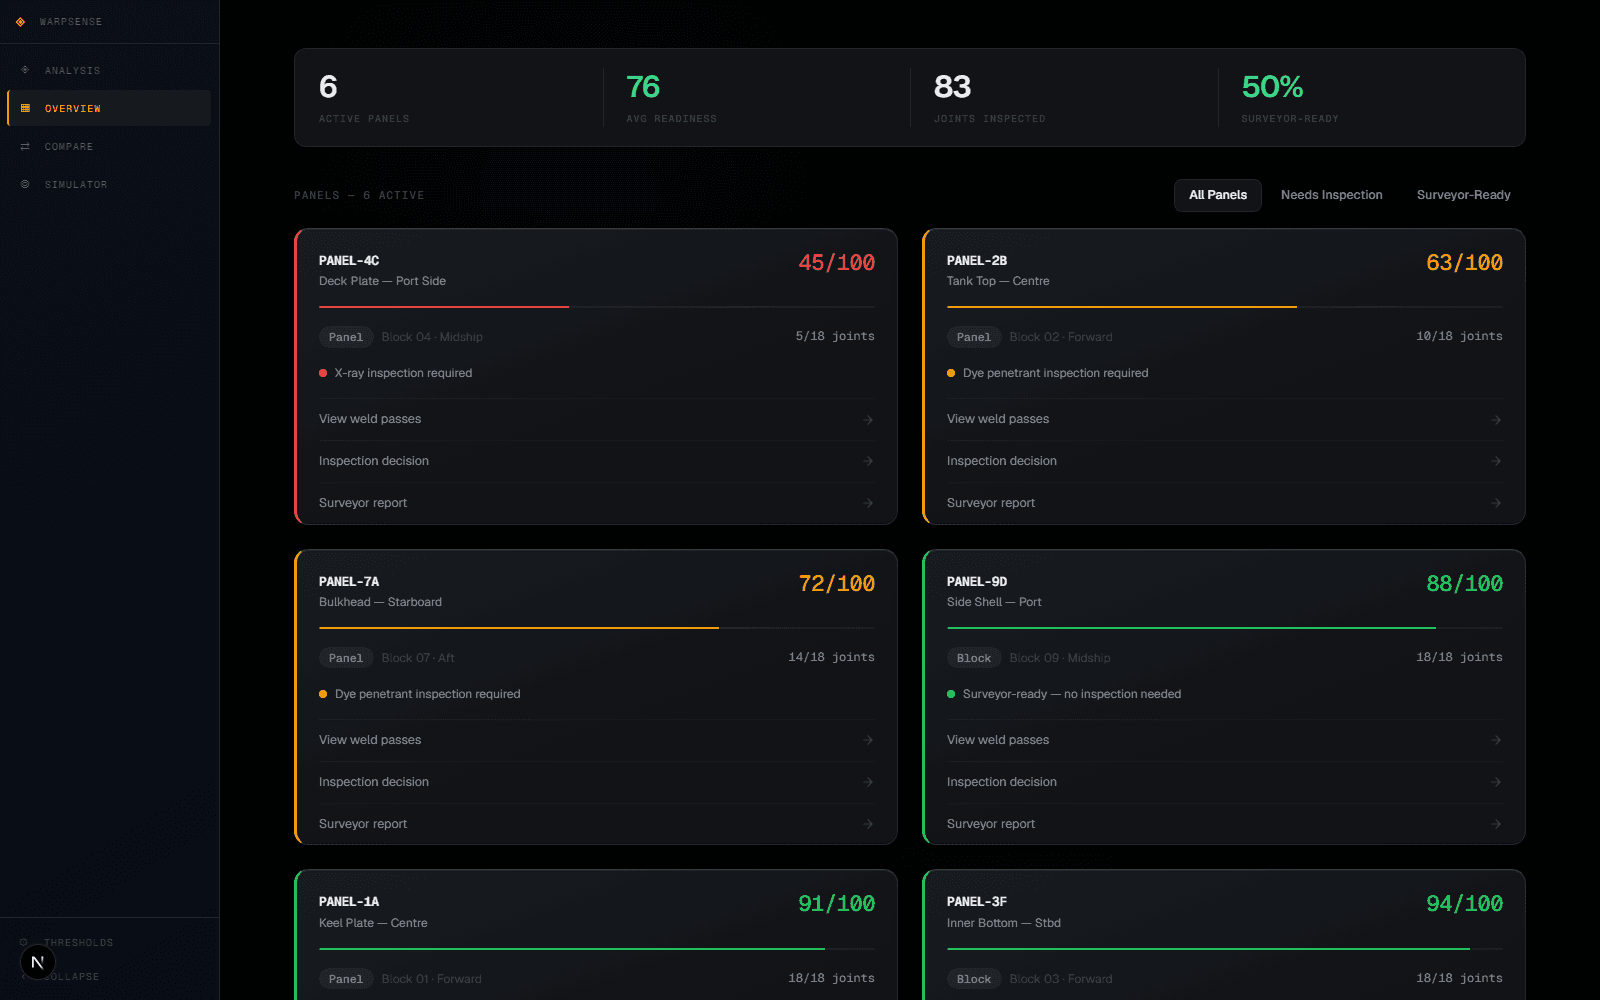Open Inspection decision for PANEL-7A
Screen dimensions: 1600x1000
pyautogui.click(x=596, y=782)
